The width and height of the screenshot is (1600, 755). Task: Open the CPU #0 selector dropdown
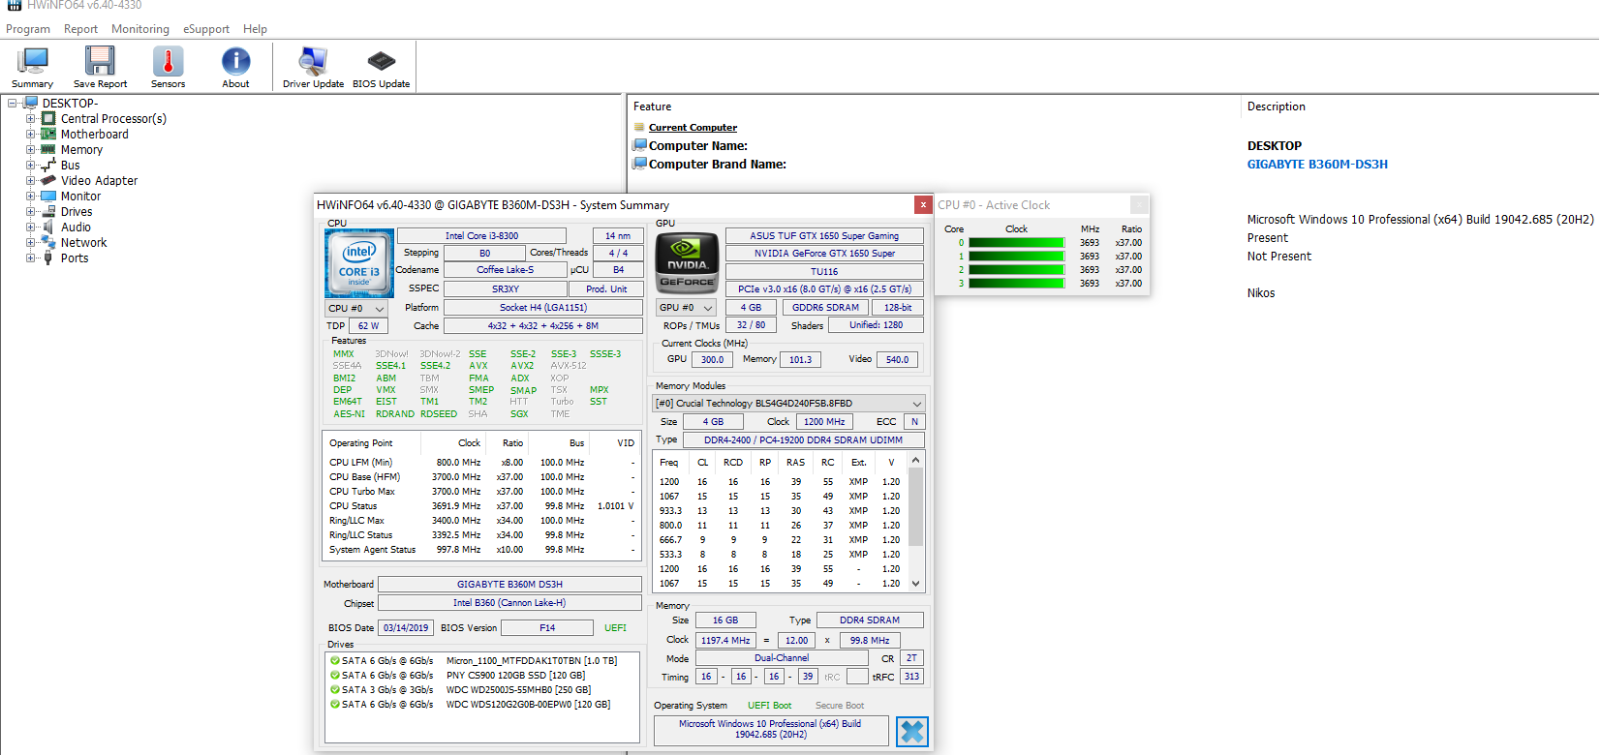[357, 309]
